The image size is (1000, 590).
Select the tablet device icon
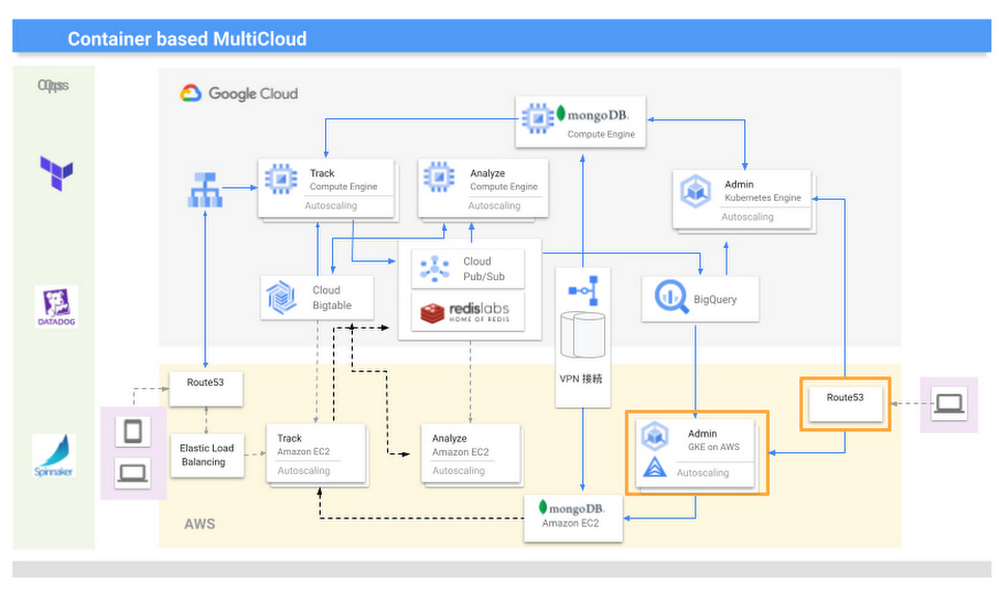(133, 432)
